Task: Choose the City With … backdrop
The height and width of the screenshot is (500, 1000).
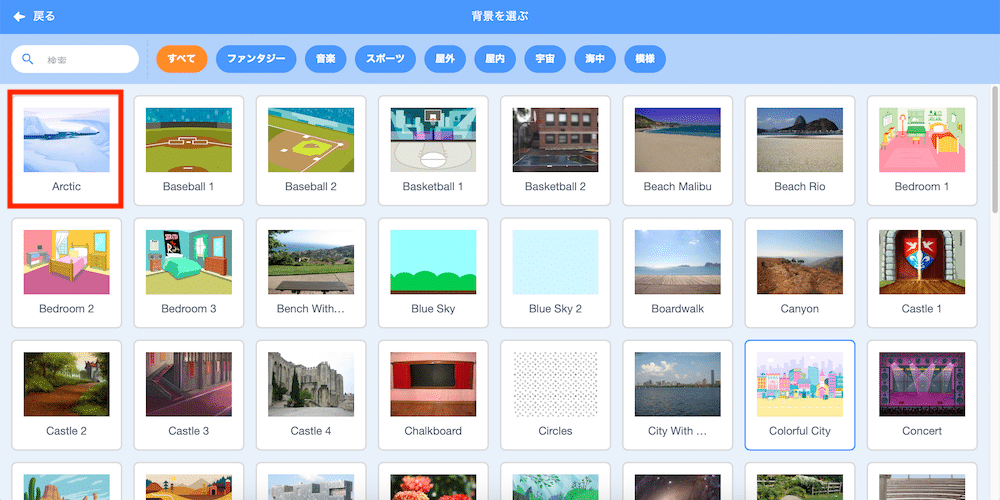Action: coord(678,395)
